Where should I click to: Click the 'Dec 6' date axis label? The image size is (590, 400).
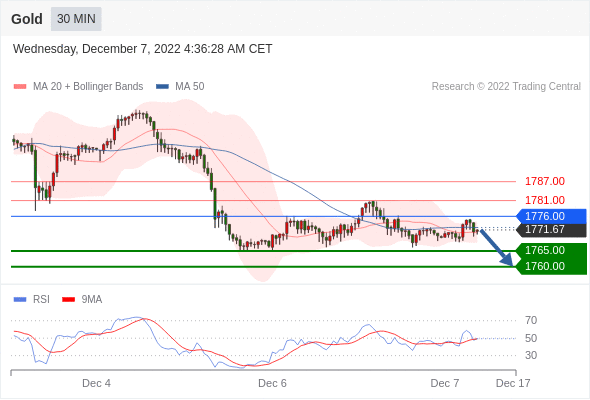point(272,383)
